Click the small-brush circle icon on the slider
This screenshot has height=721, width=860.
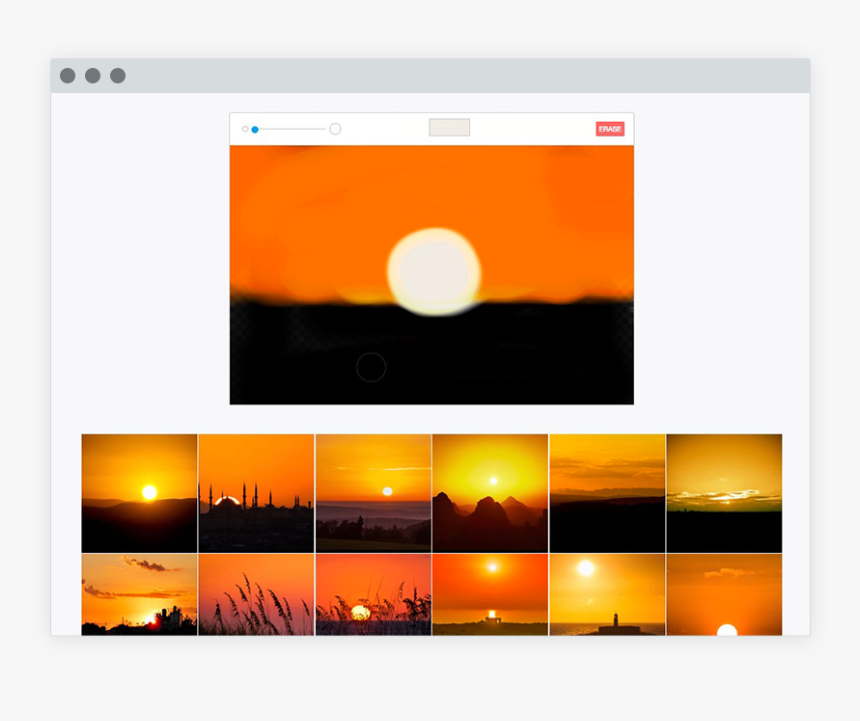point(245,129)
